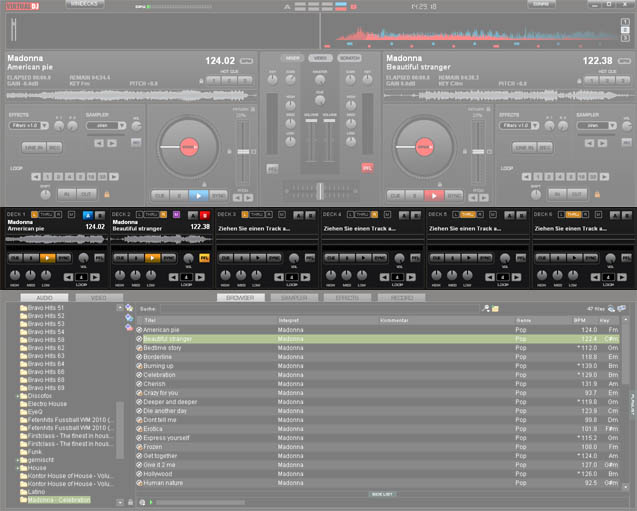Viewport: 637px width, 511px height.
Task: Click LINE IN button on left deck
Action: 34,147
